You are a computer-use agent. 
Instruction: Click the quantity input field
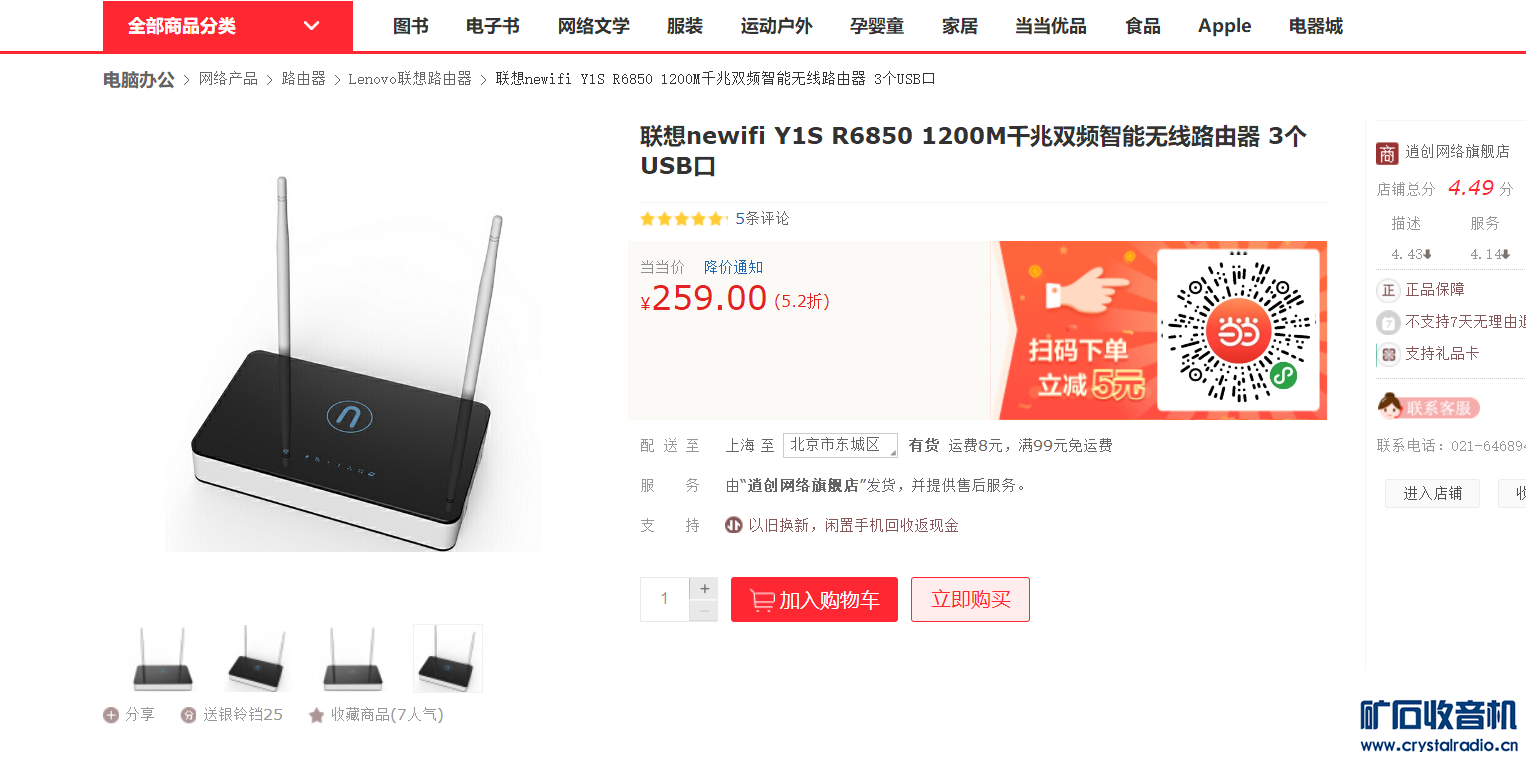click(665, 599)
